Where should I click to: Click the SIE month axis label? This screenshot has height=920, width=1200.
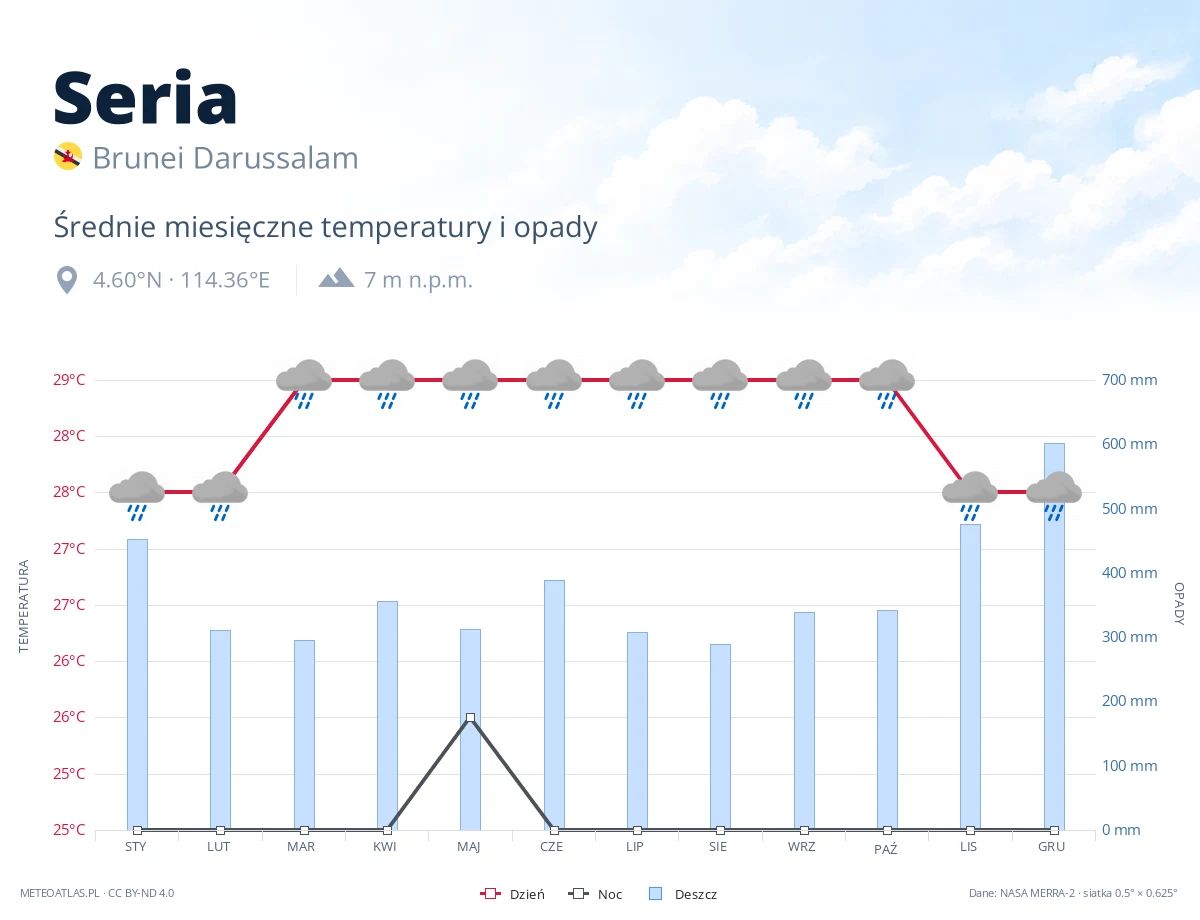coord(718,846)
